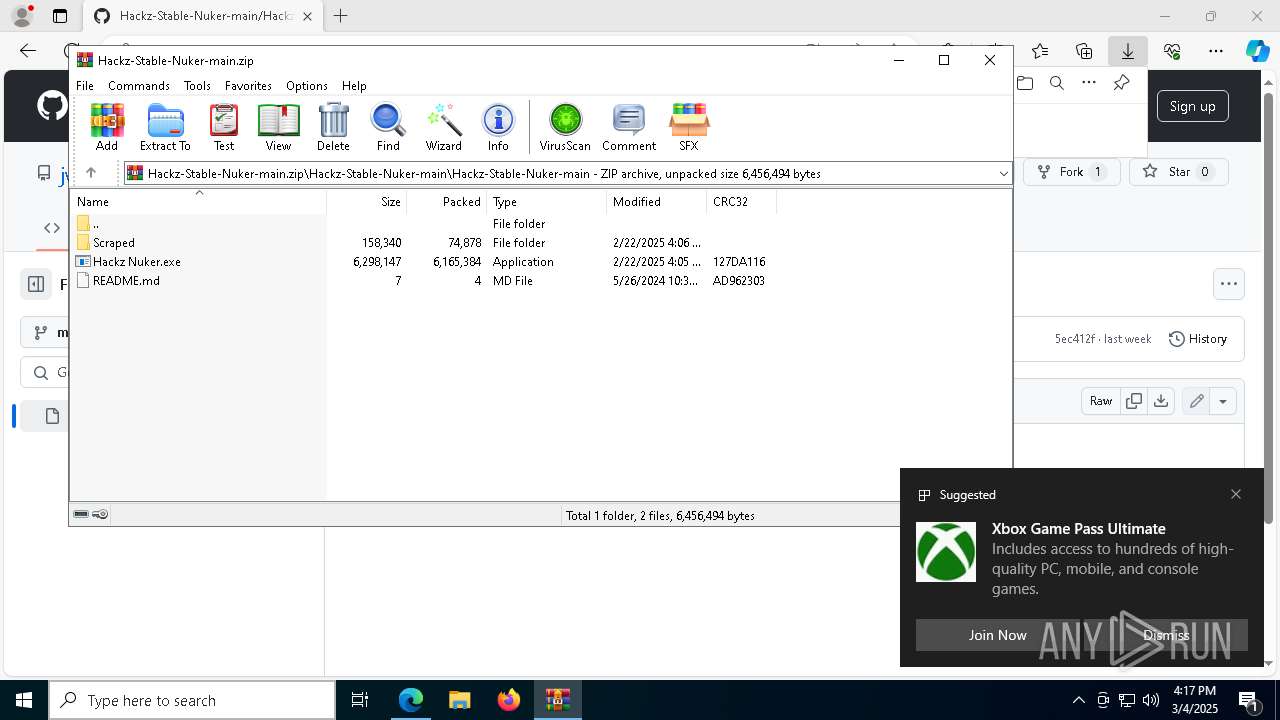Viewport: 1280px width, 720px height.
Task: Select the Hackz Nuker.exe file
Action: (421, 262)
